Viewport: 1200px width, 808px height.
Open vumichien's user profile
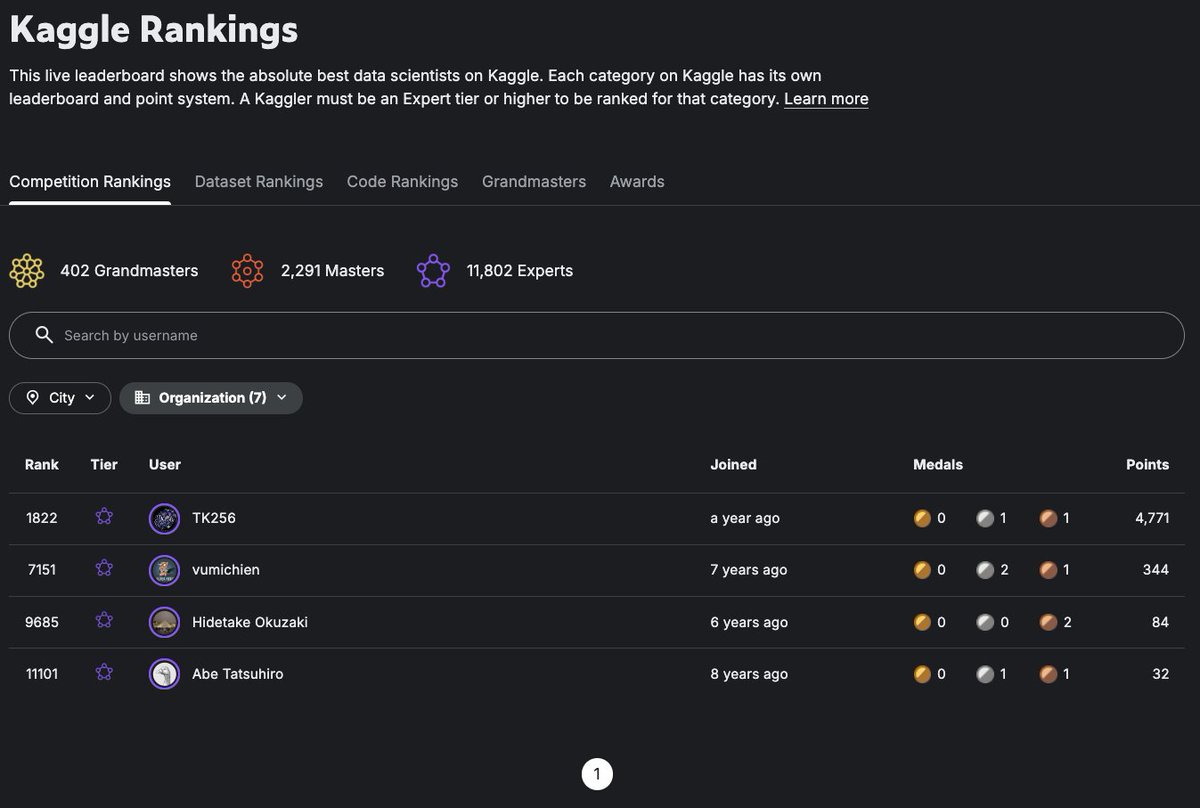coord(226,570)
